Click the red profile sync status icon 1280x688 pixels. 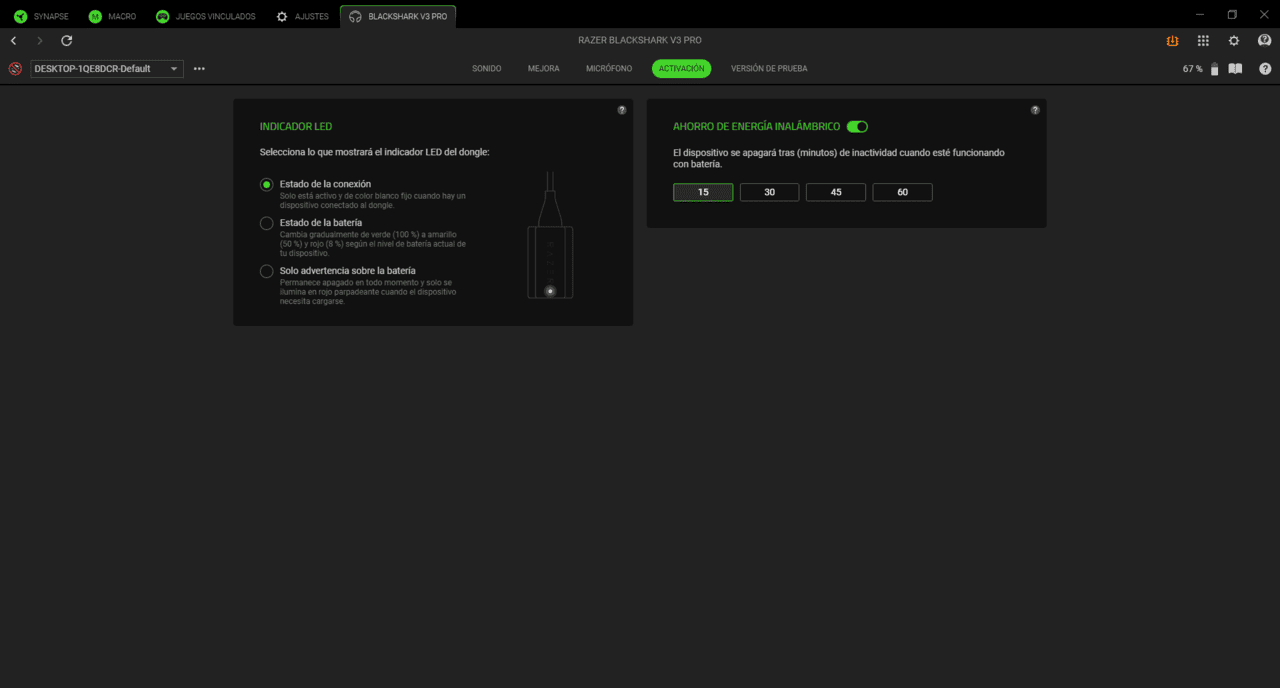tap(15, 69)
